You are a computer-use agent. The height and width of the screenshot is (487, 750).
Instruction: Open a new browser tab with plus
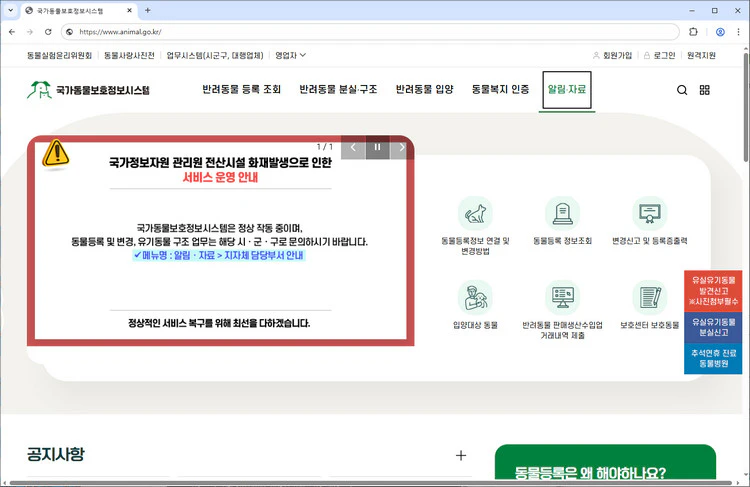pos(147,10)
